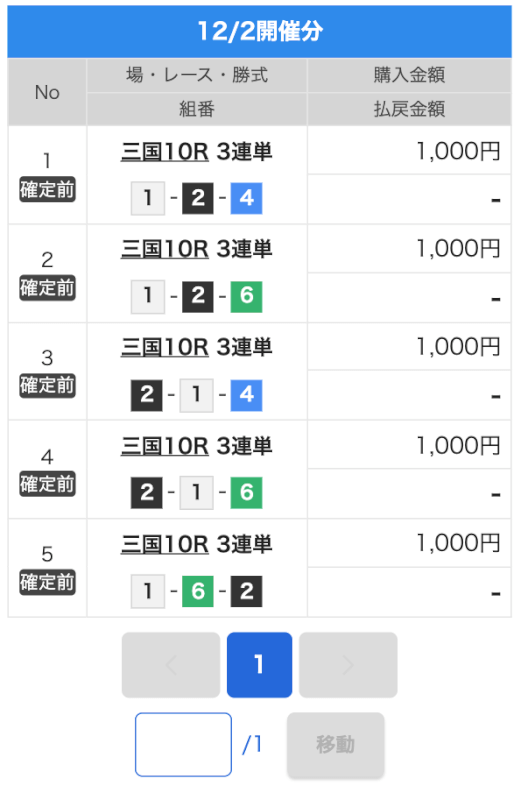Image resolution: width=521 pixels, height=800 pixels.
Task: Click the 移動 button
Action: [x=335, y=745]
